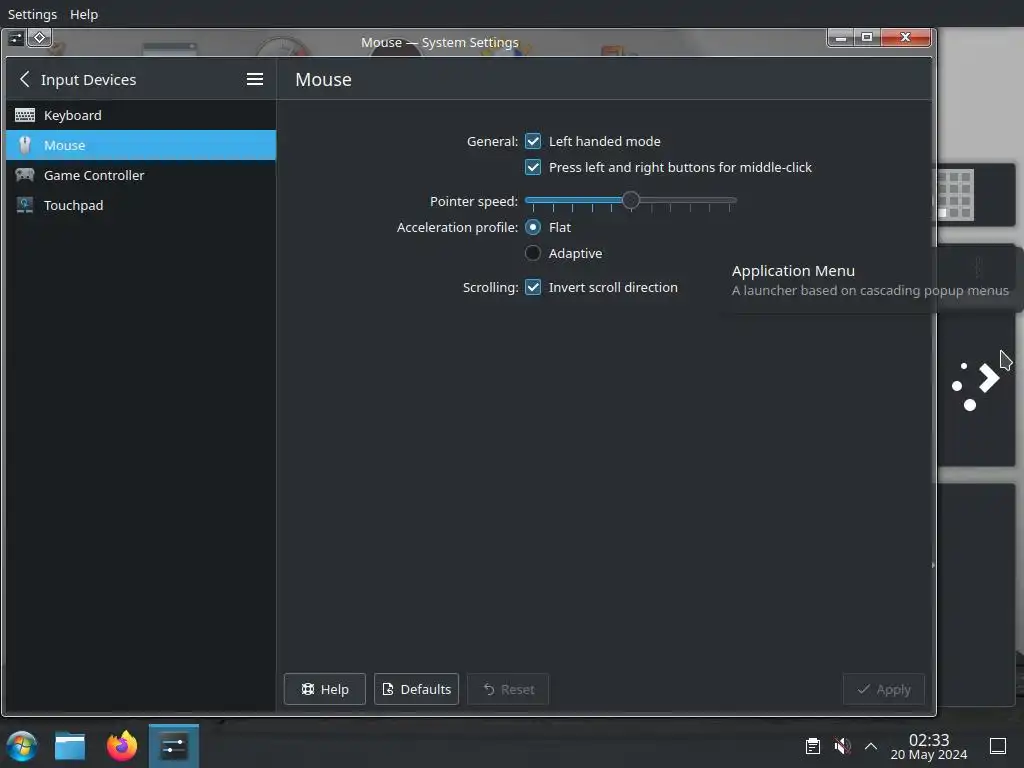The image size is (1024, 768).
Task: Click the Defaults button
Action: [x=416, y=689]
